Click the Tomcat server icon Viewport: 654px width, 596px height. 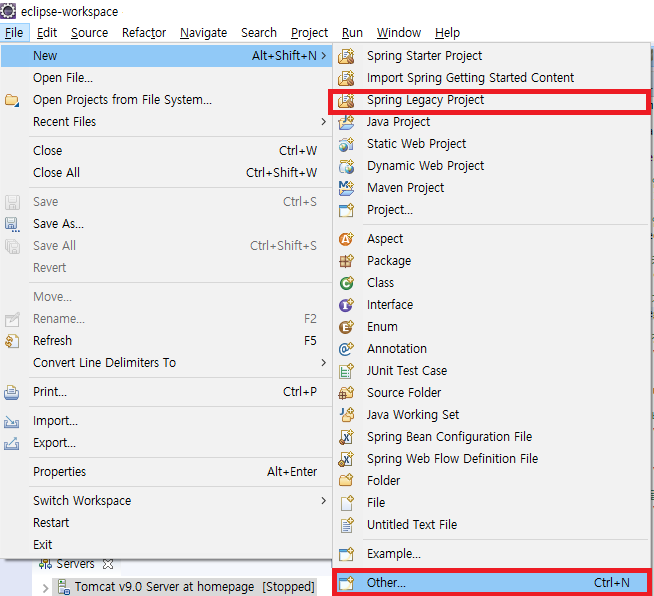pos(64,587)
